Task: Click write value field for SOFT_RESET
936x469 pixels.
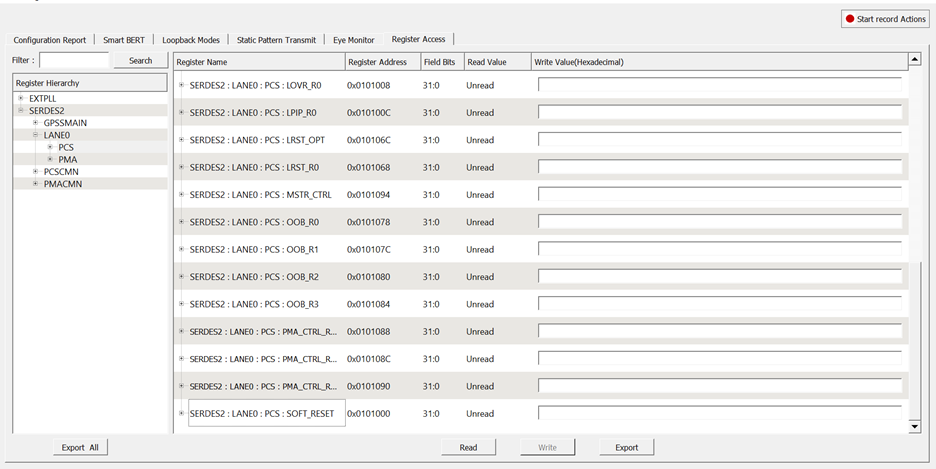Action: pos(720,413)
